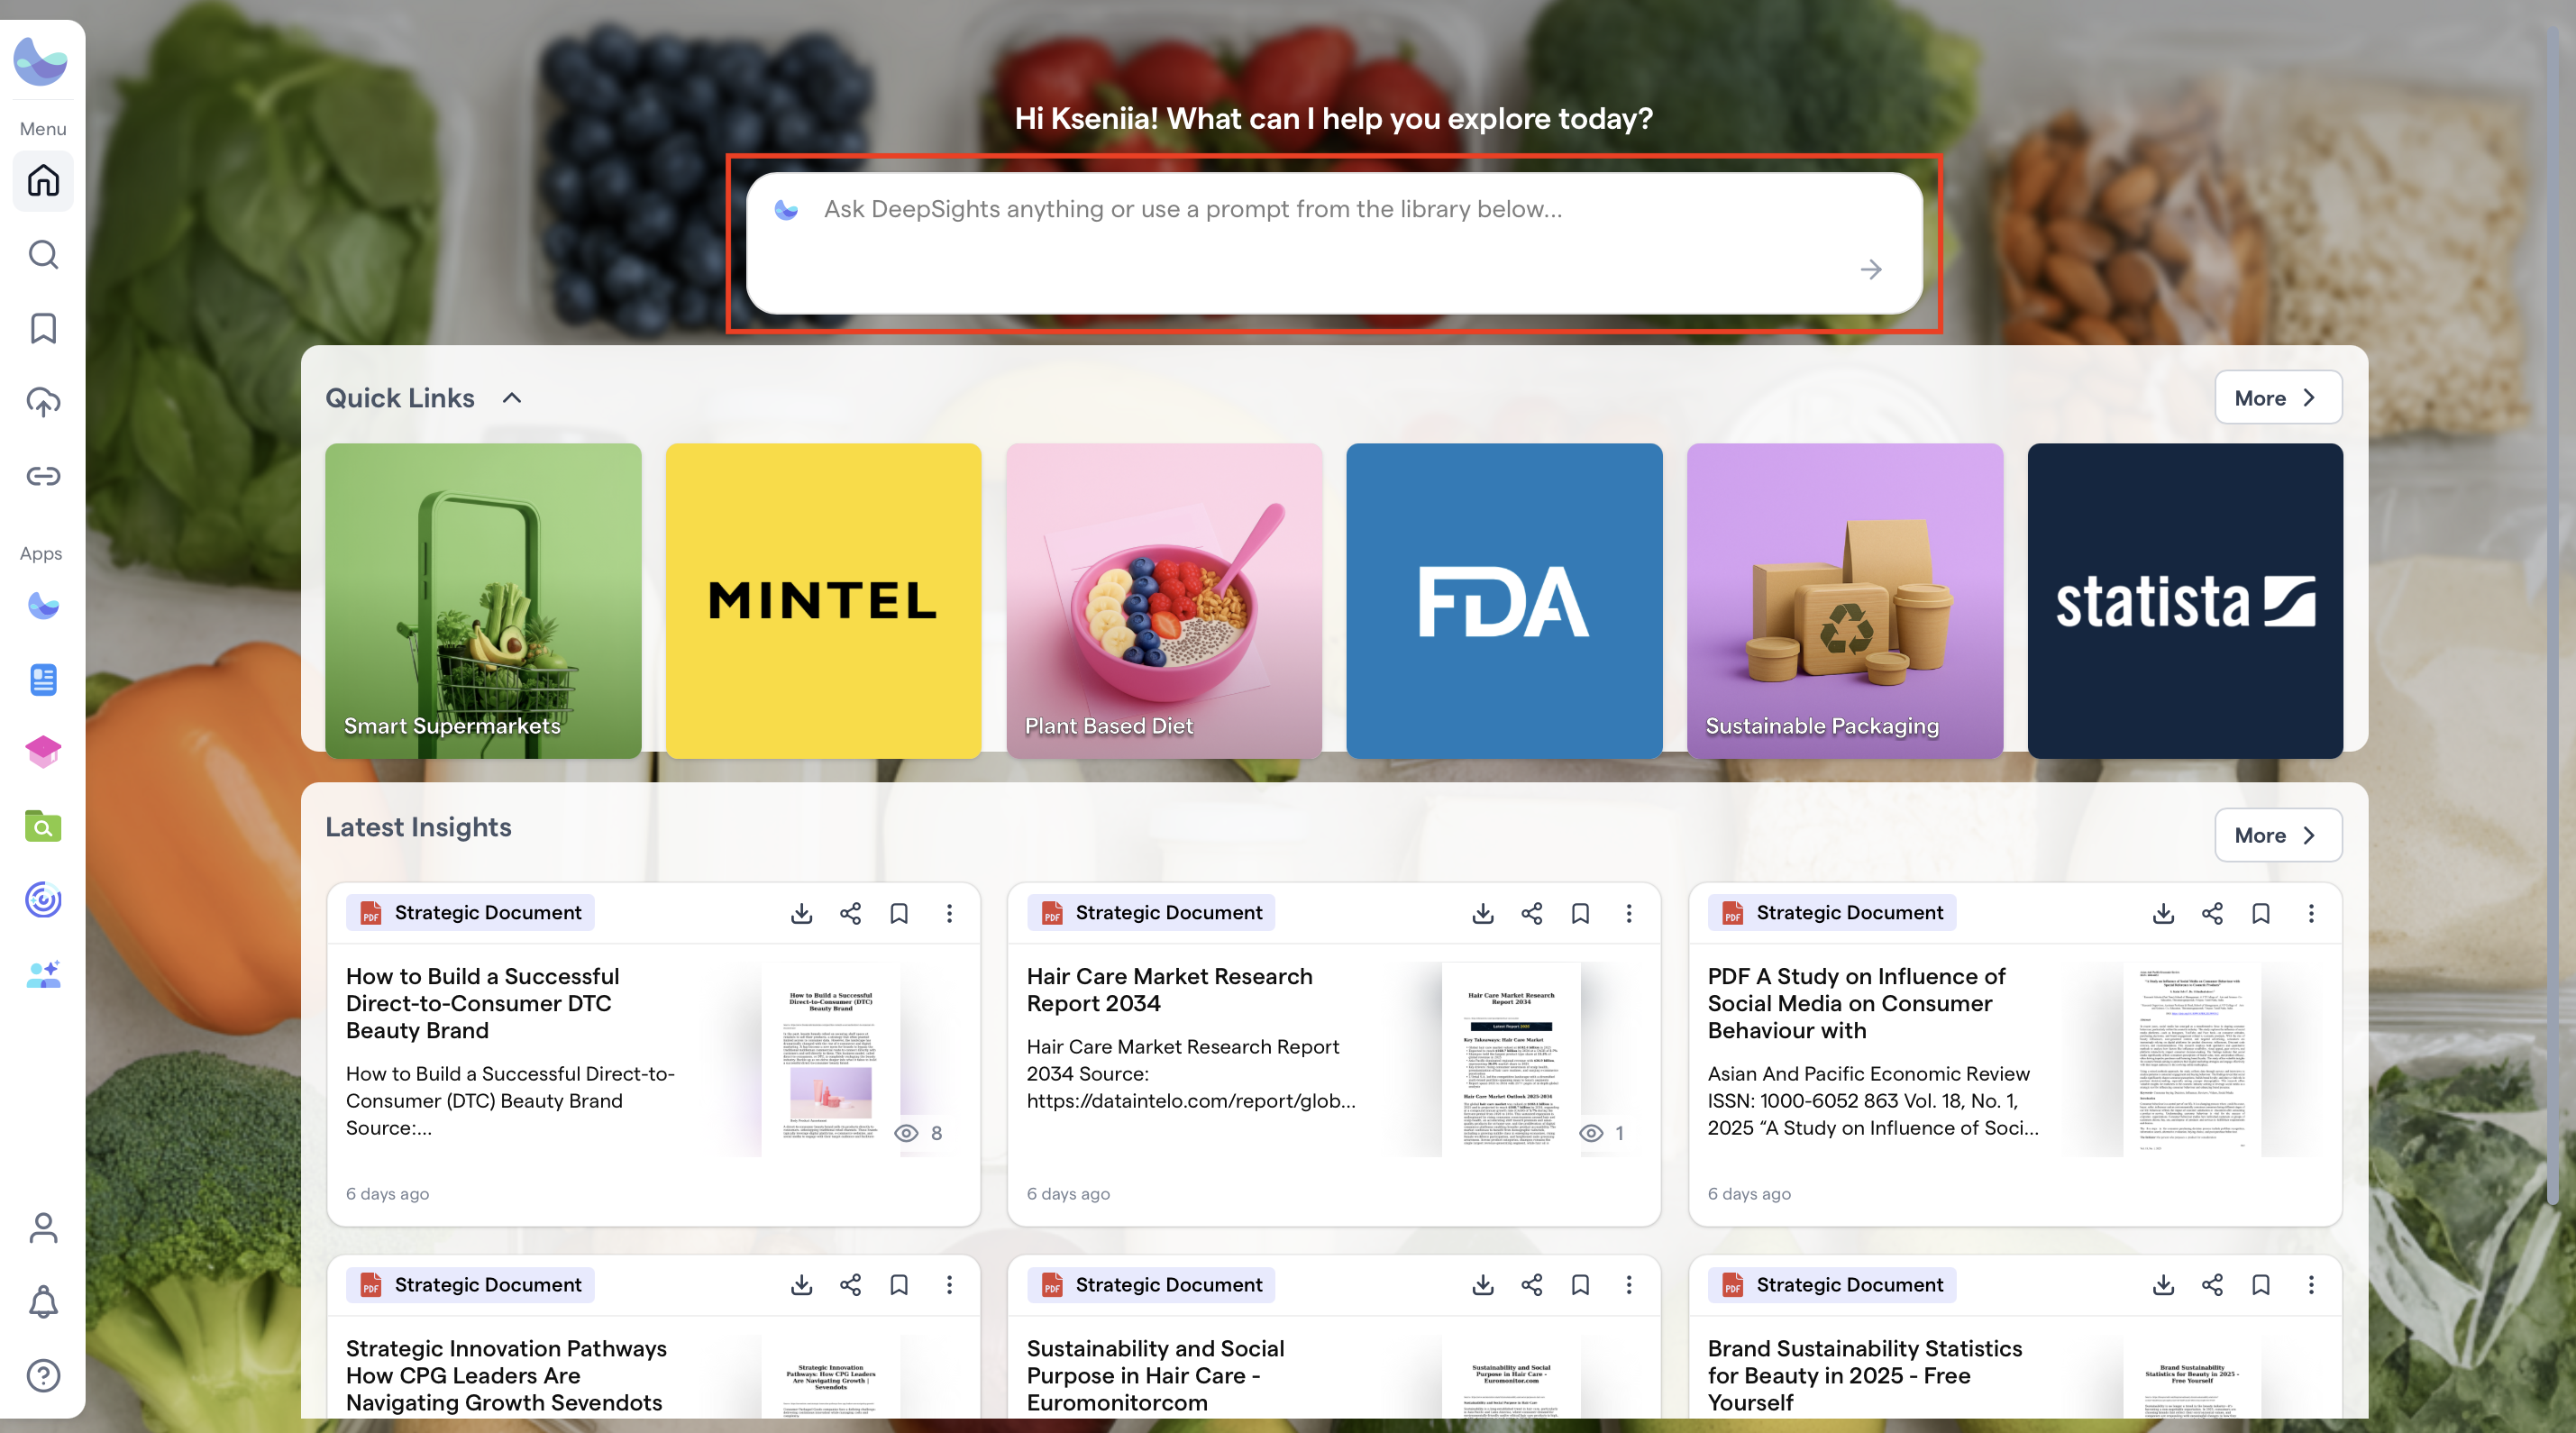Share the DTC Beauty Brand document
2576x1433 pixels.
pos(850,913)
